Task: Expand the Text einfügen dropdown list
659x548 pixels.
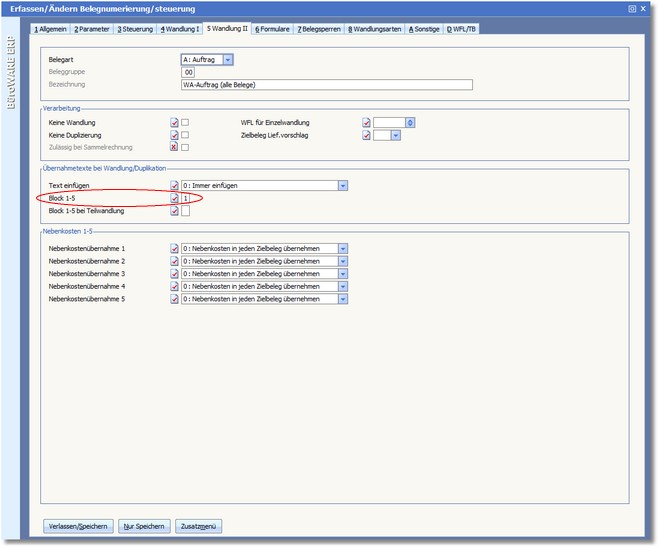Action: (343, 185)
